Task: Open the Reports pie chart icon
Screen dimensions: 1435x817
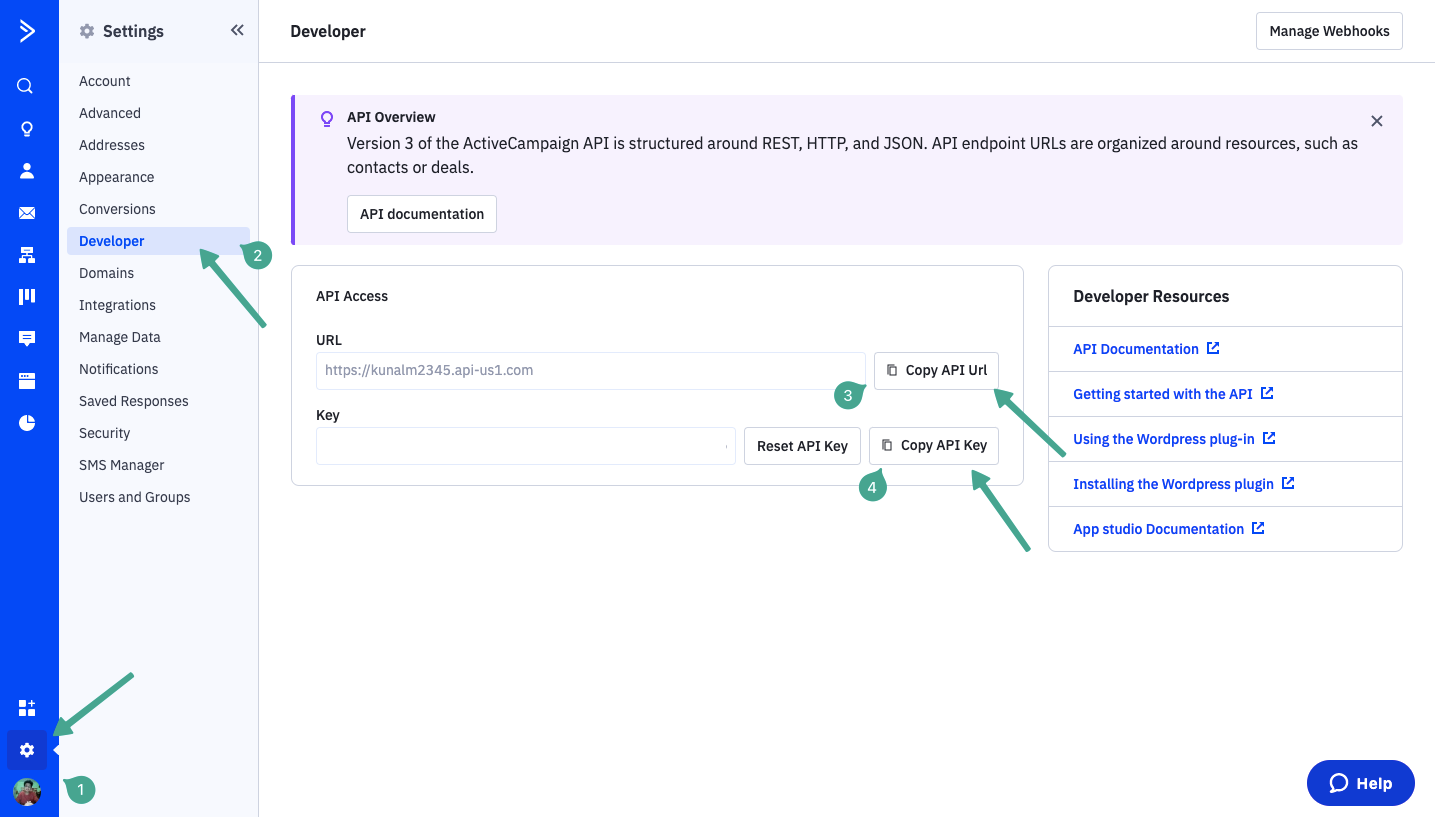Action: coord(27,423)
